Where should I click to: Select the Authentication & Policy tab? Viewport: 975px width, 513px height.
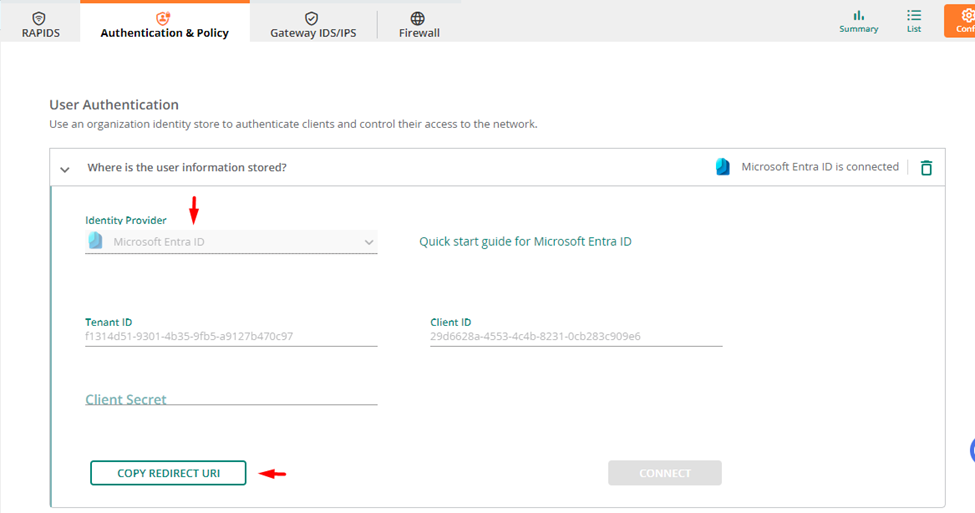click(165, 23)
